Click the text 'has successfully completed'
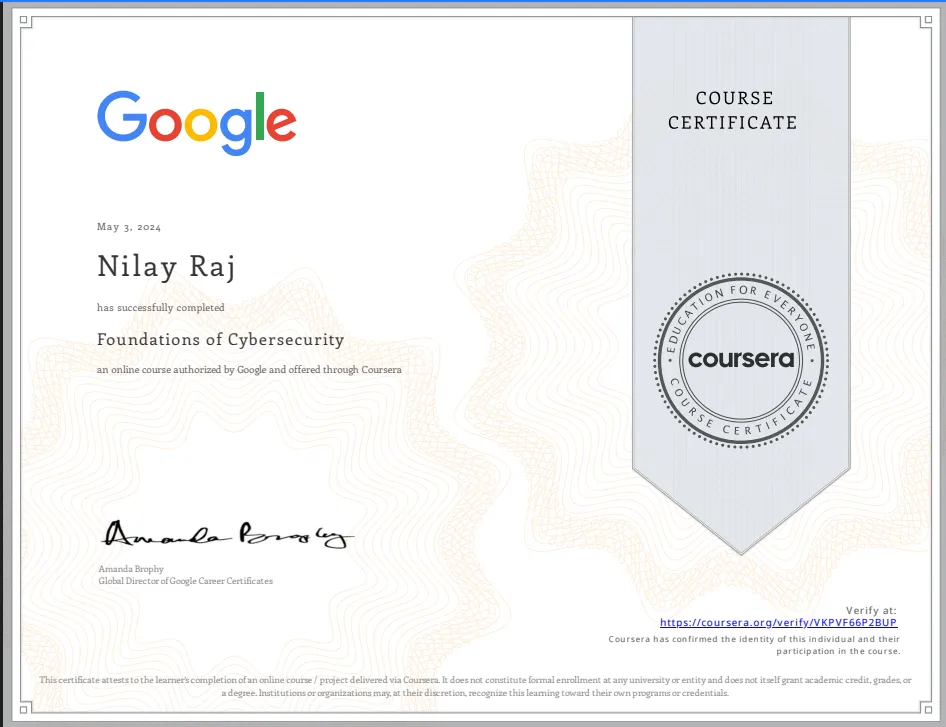Screen dimensions: 946x727 tap(160, 308)
